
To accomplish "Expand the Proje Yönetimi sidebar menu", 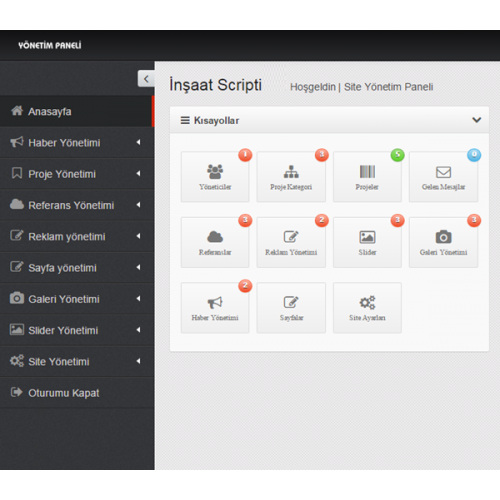I will click(77, 174).
